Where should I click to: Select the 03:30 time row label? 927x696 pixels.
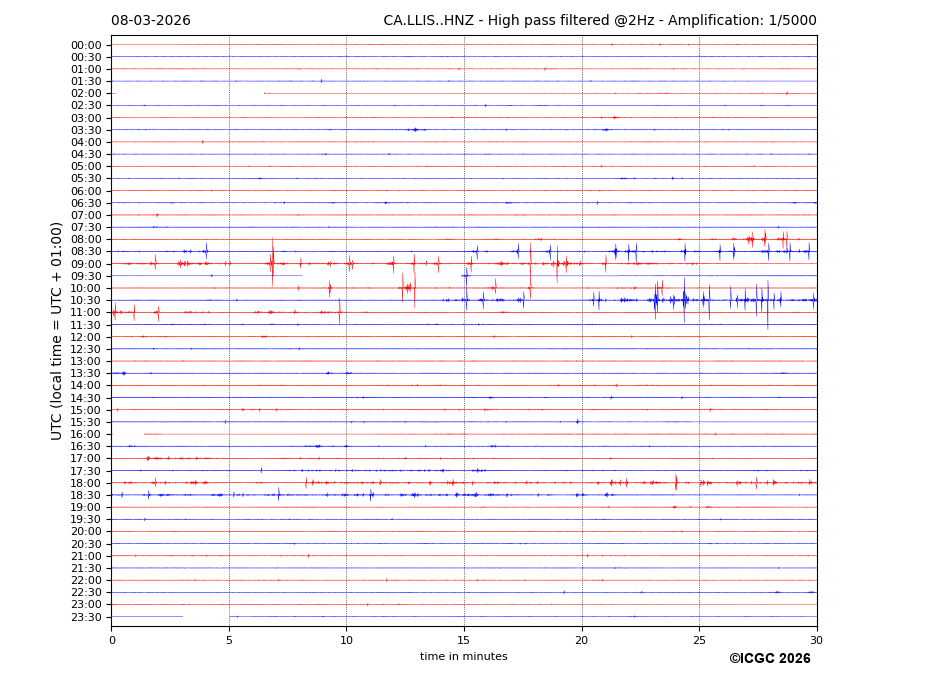85,130
